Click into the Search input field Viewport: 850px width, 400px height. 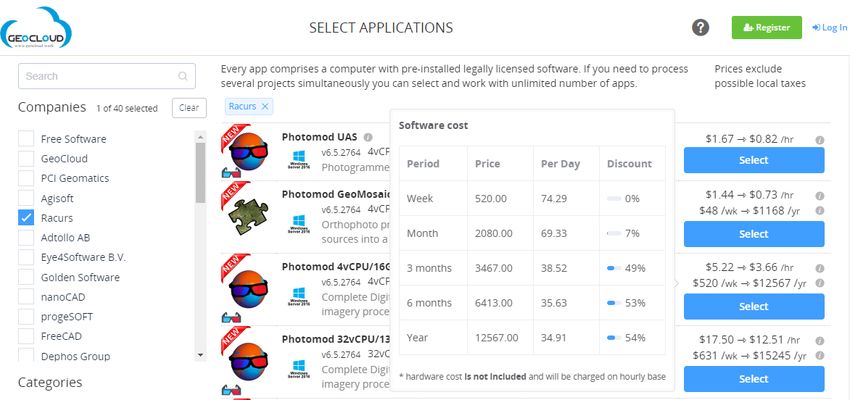[x=107, y=76]
